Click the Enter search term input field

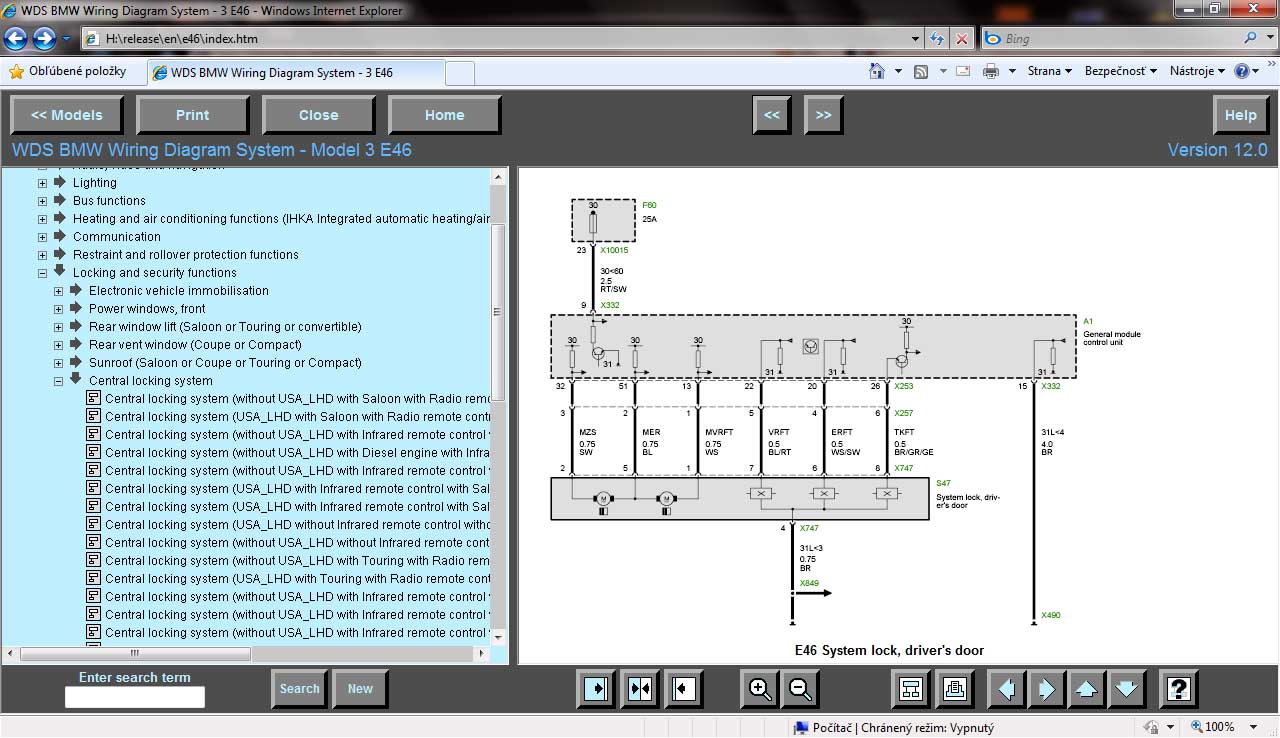pyautogui.click(x=135, y=697)
